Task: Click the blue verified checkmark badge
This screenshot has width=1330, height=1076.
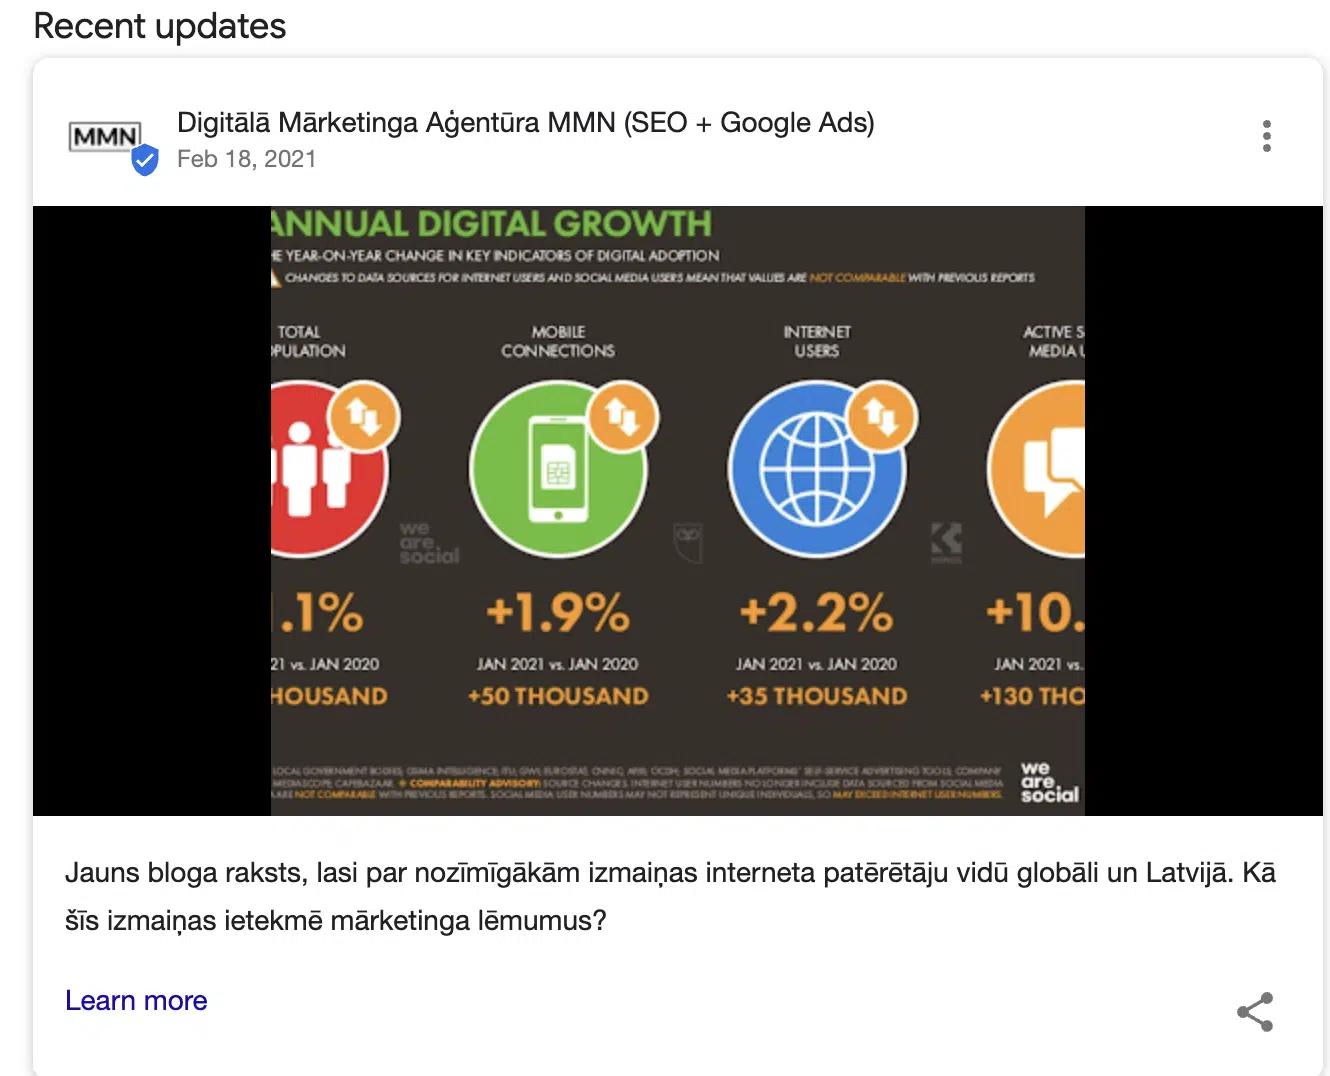Action: (x=145, y=160)
